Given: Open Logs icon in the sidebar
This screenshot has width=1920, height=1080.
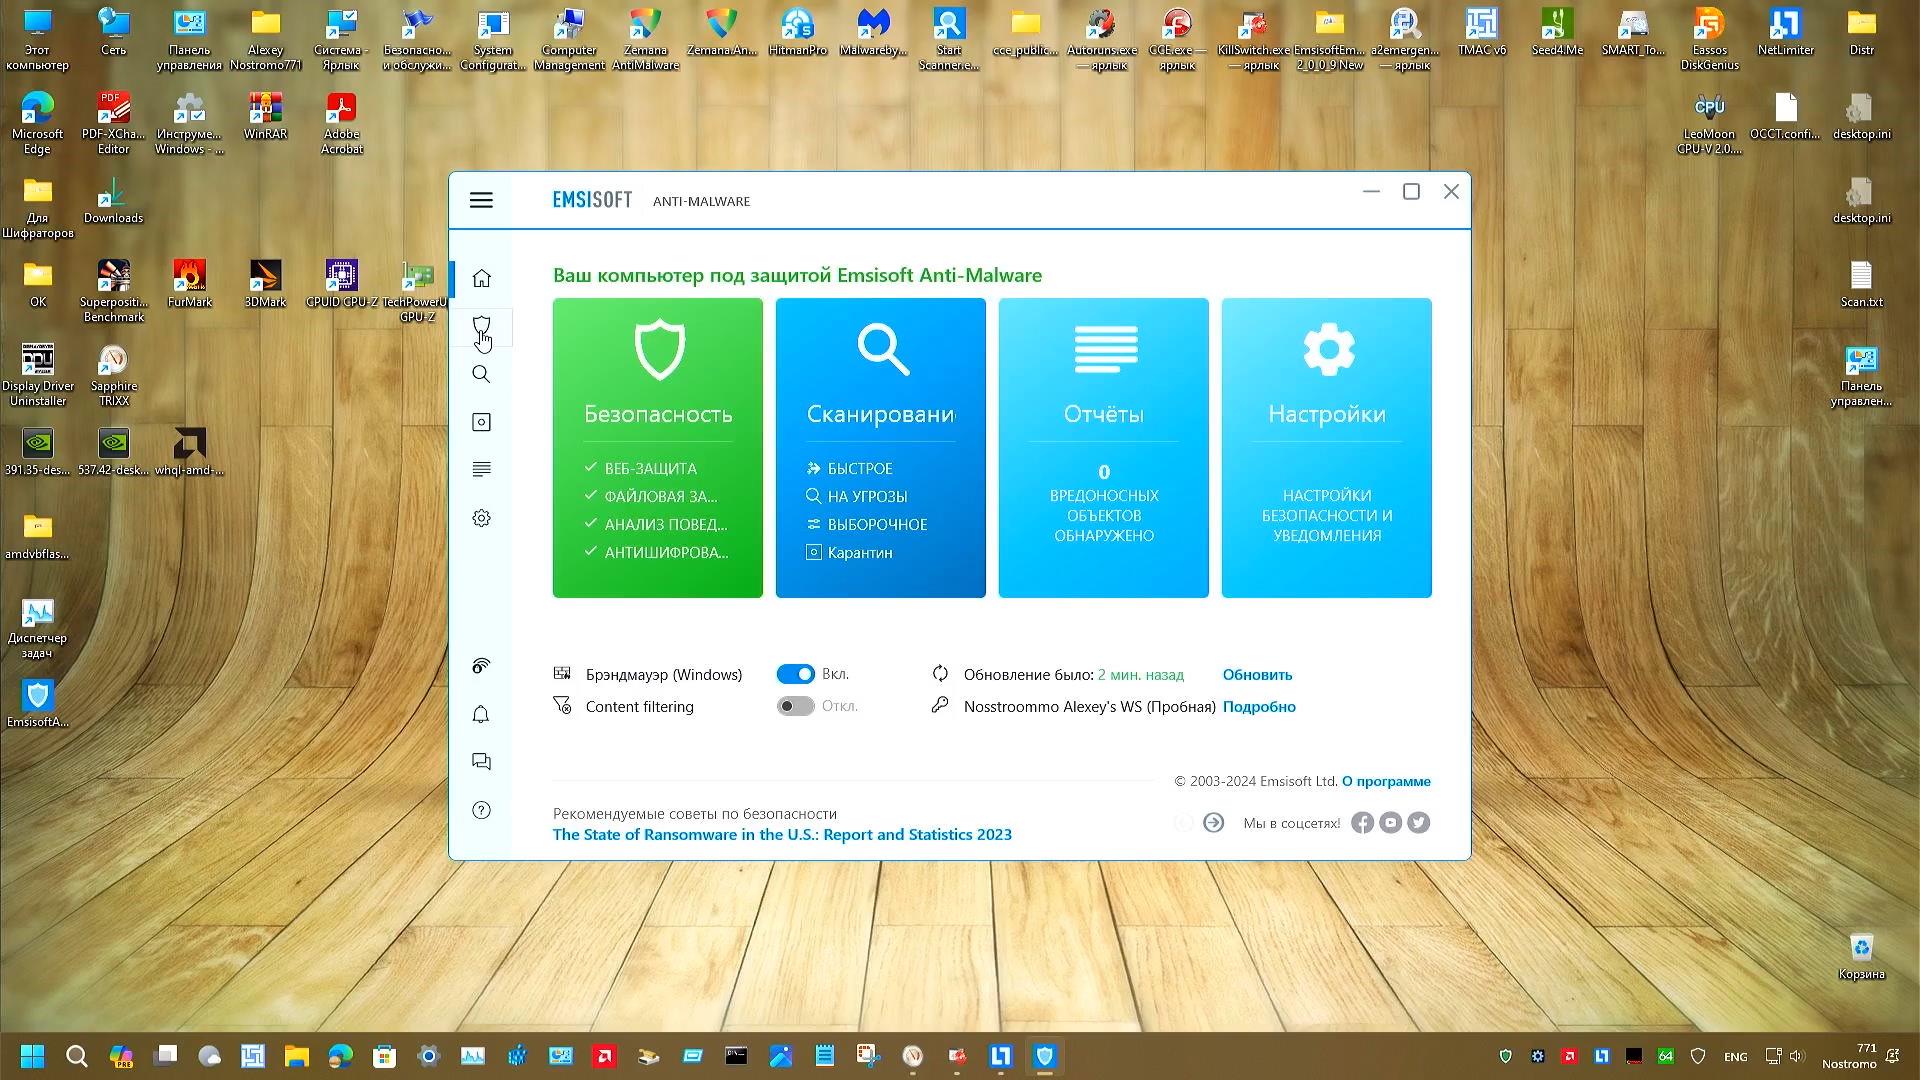Looking at the screenshot, I should tap(481, 470).
